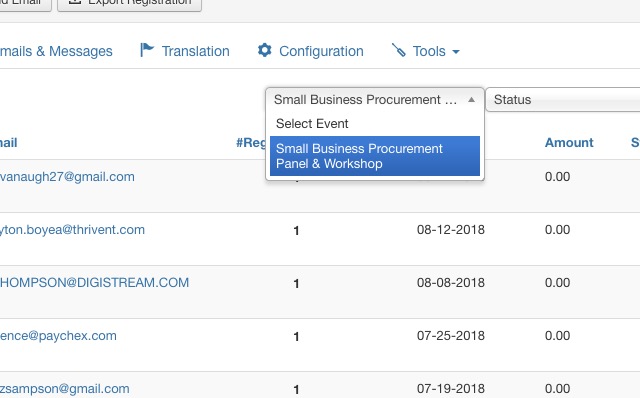
Task: Click the Tools wrench icon
Action: pyautogui.click(x=398, y=50)
